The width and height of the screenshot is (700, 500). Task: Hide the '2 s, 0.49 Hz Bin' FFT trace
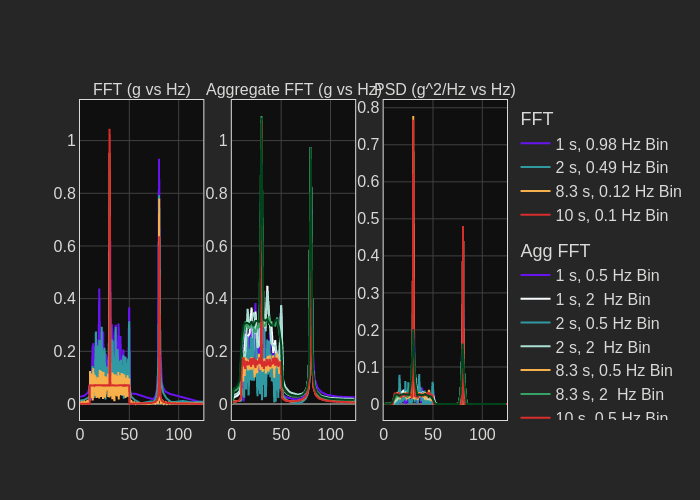(611, 168)
